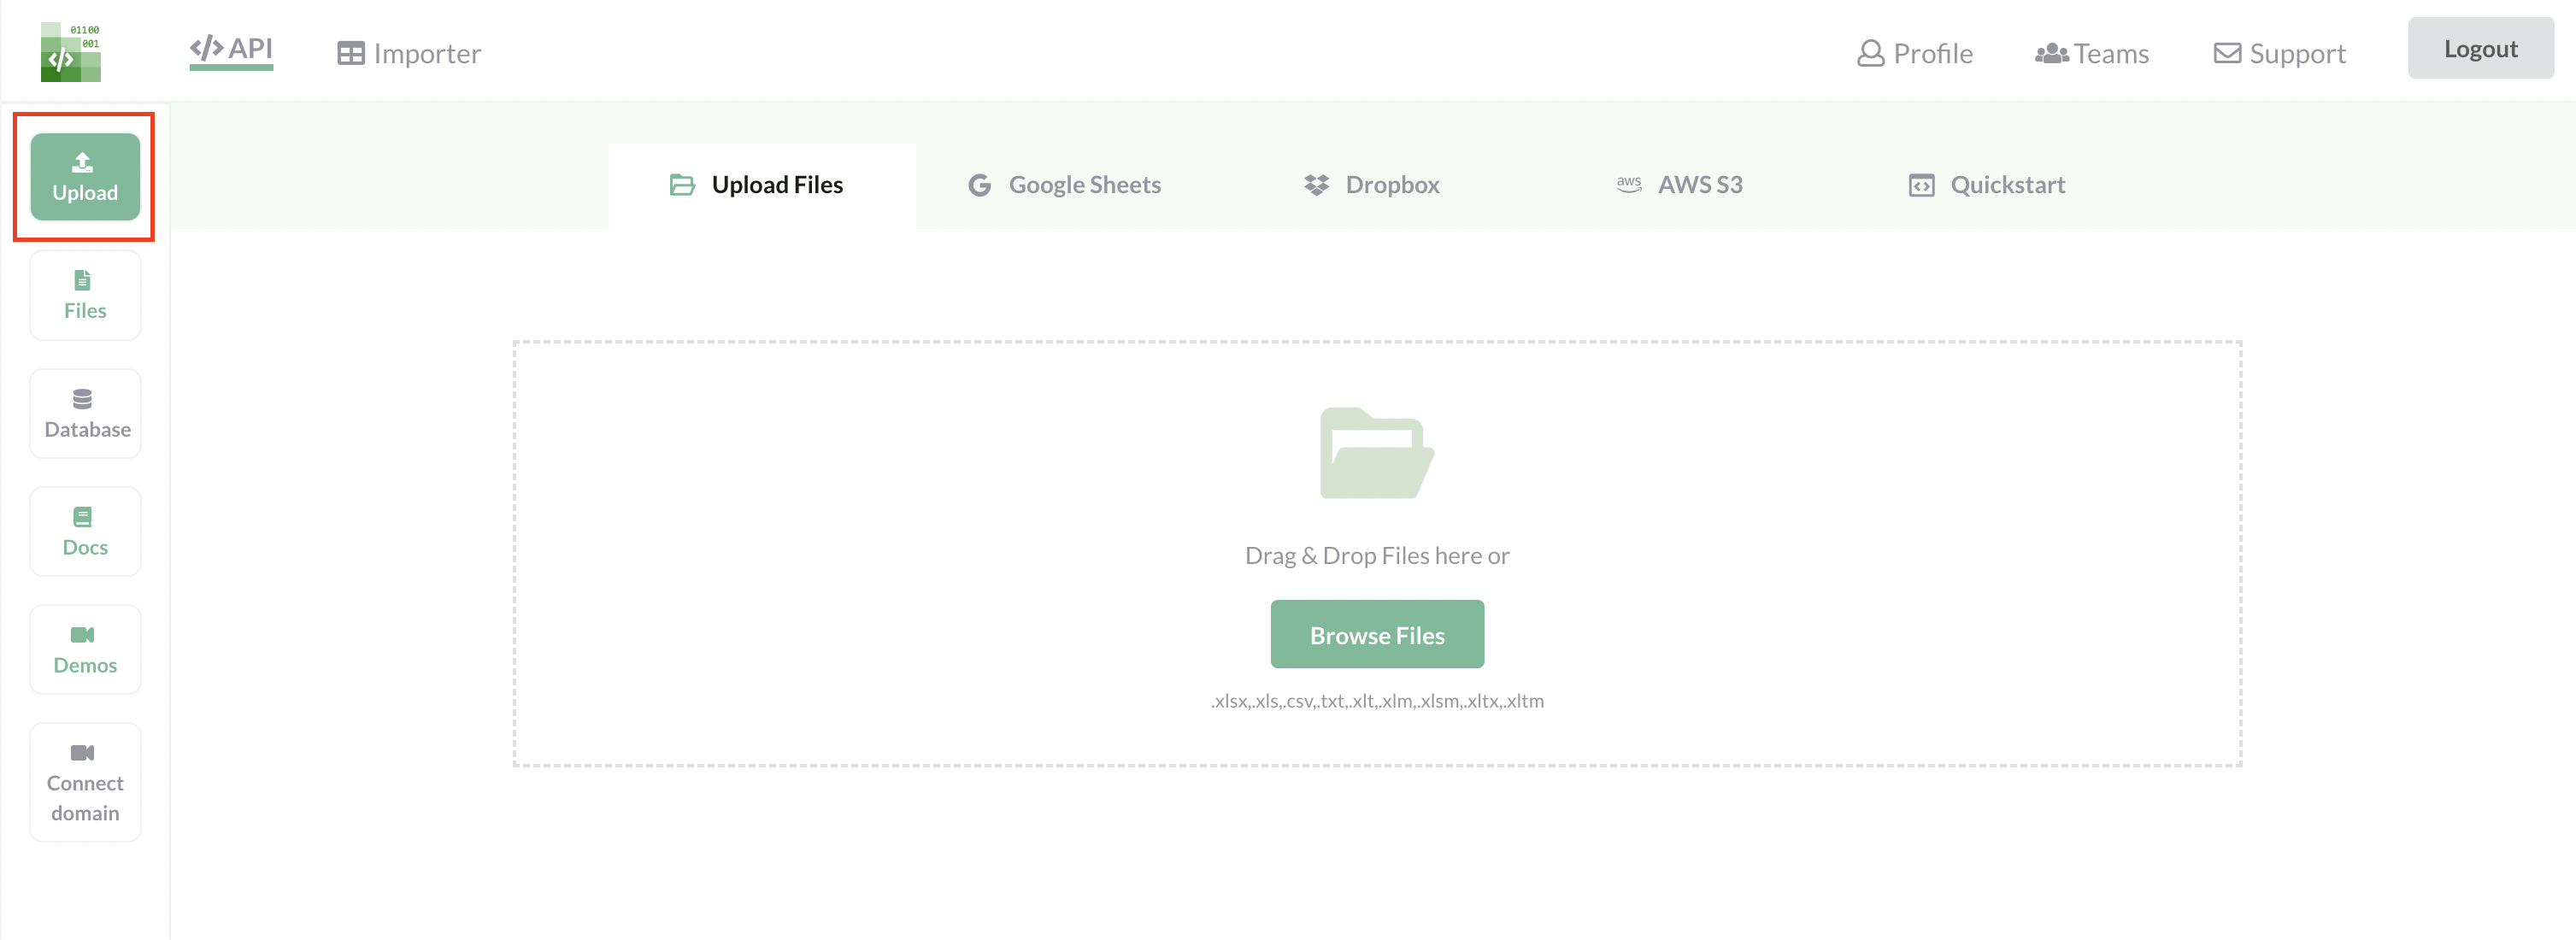Open the Teams link

[2092, 53]
